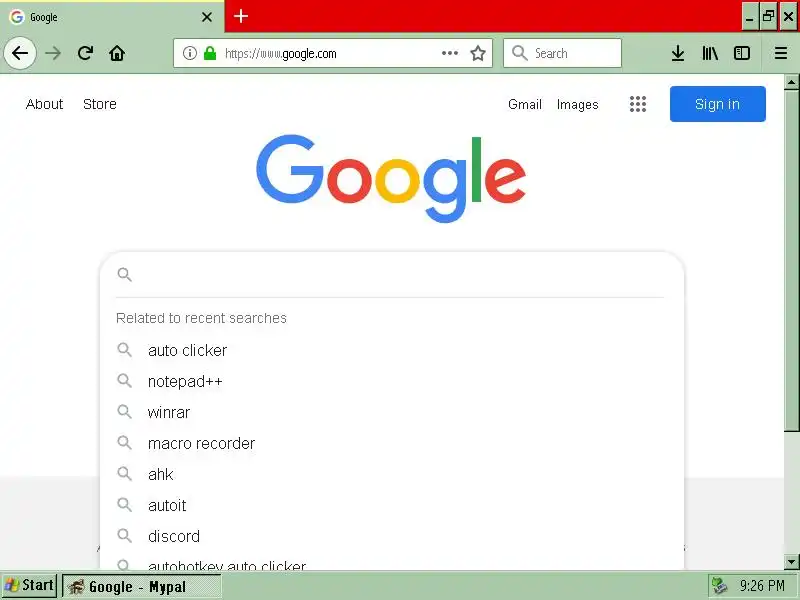Click scrollbar down arrow
The width and height of the screenshot is (800, 600).
click(791, 562)
